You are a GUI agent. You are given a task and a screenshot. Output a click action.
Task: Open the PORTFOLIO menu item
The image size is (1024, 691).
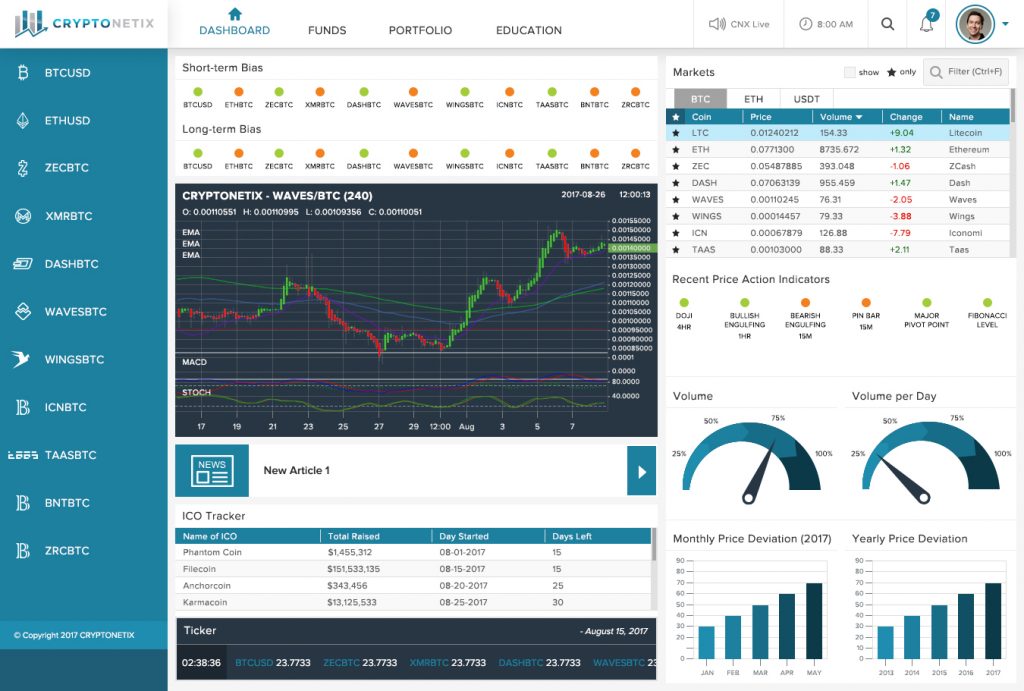tap(420, 30)
